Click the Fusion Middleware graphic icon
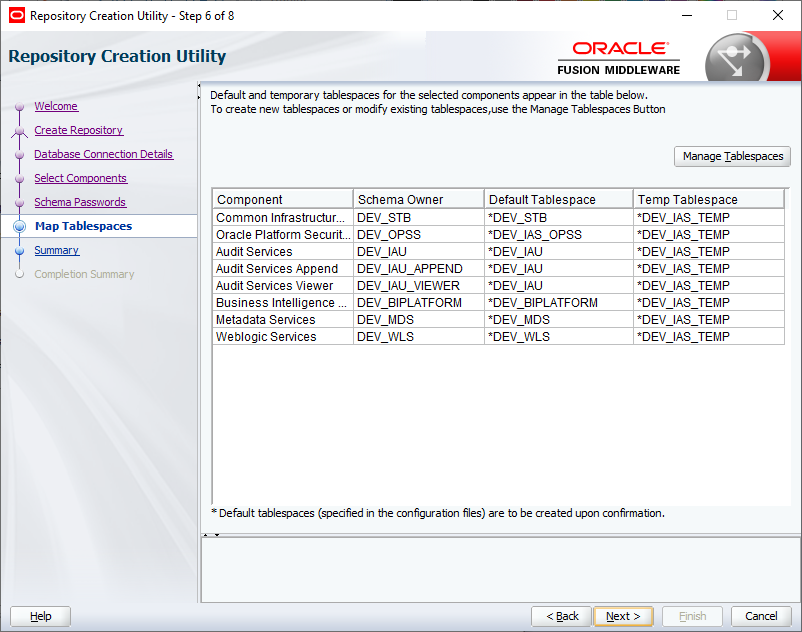 click(x=737, y=55)
